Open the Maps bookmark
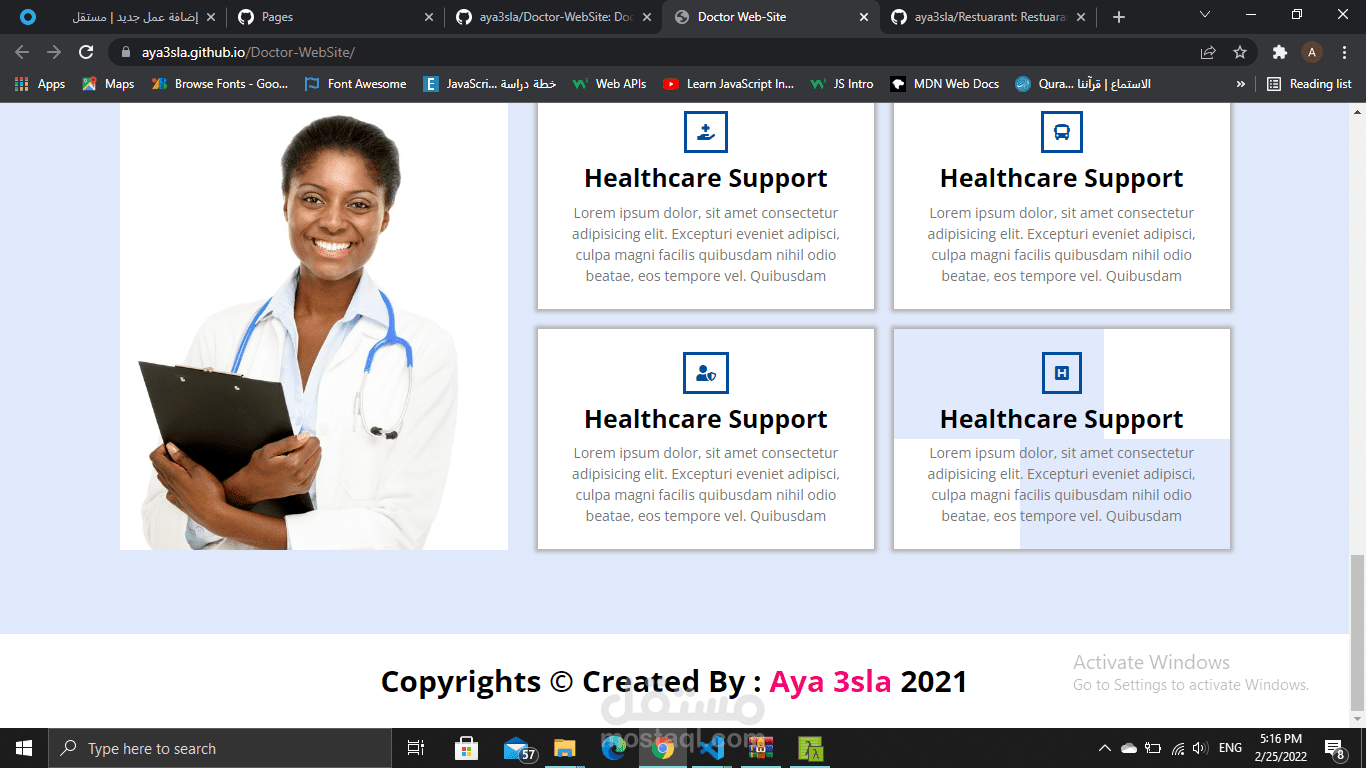 pyautogui.click(x=108, y=84)
